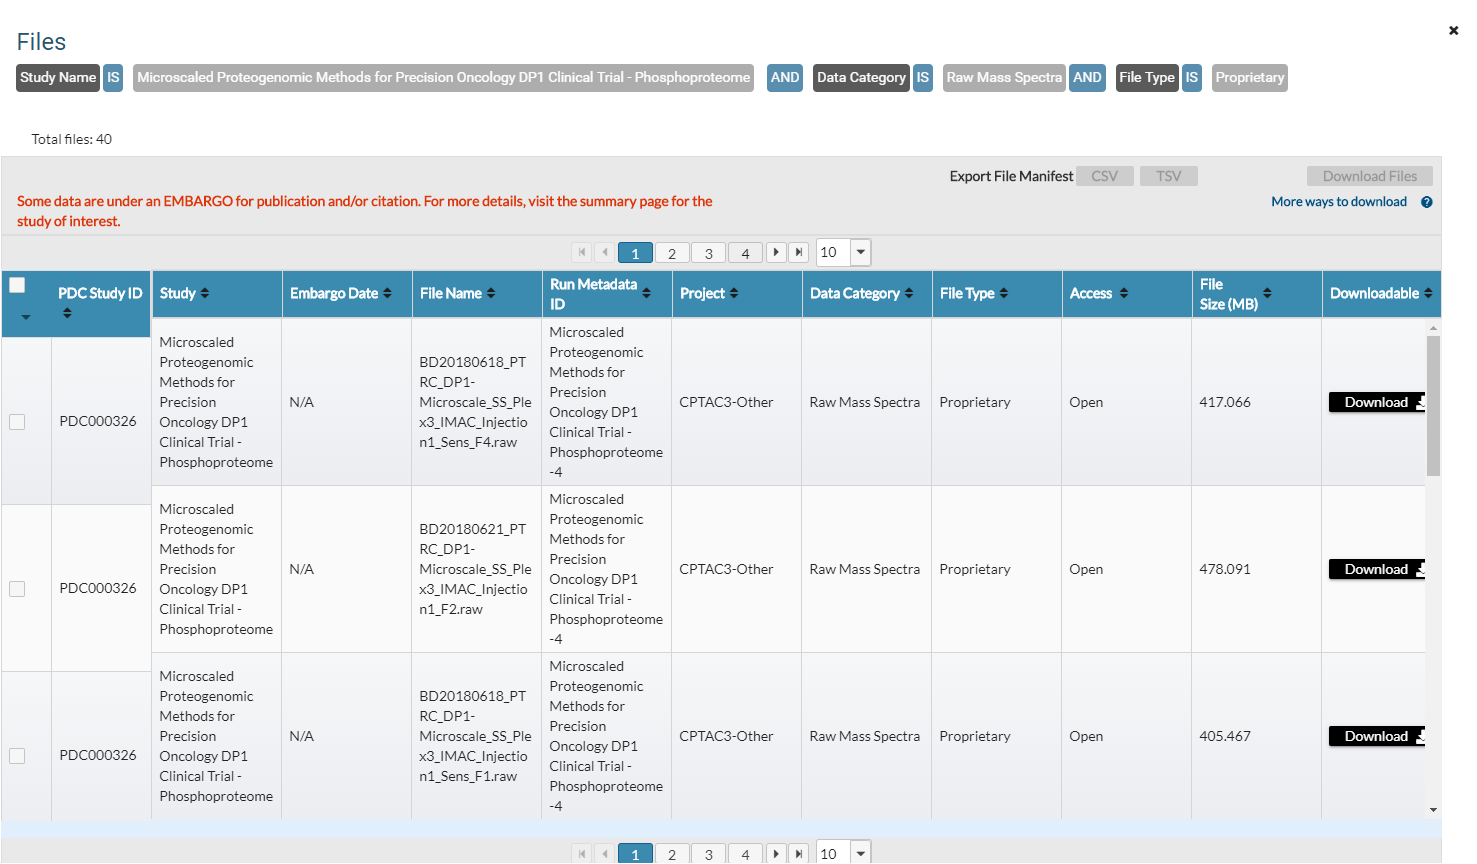Image resolution: width=1477 pixels, height=864 pixels.
Task: Jump to last page in top paginator
Action: 798,252
